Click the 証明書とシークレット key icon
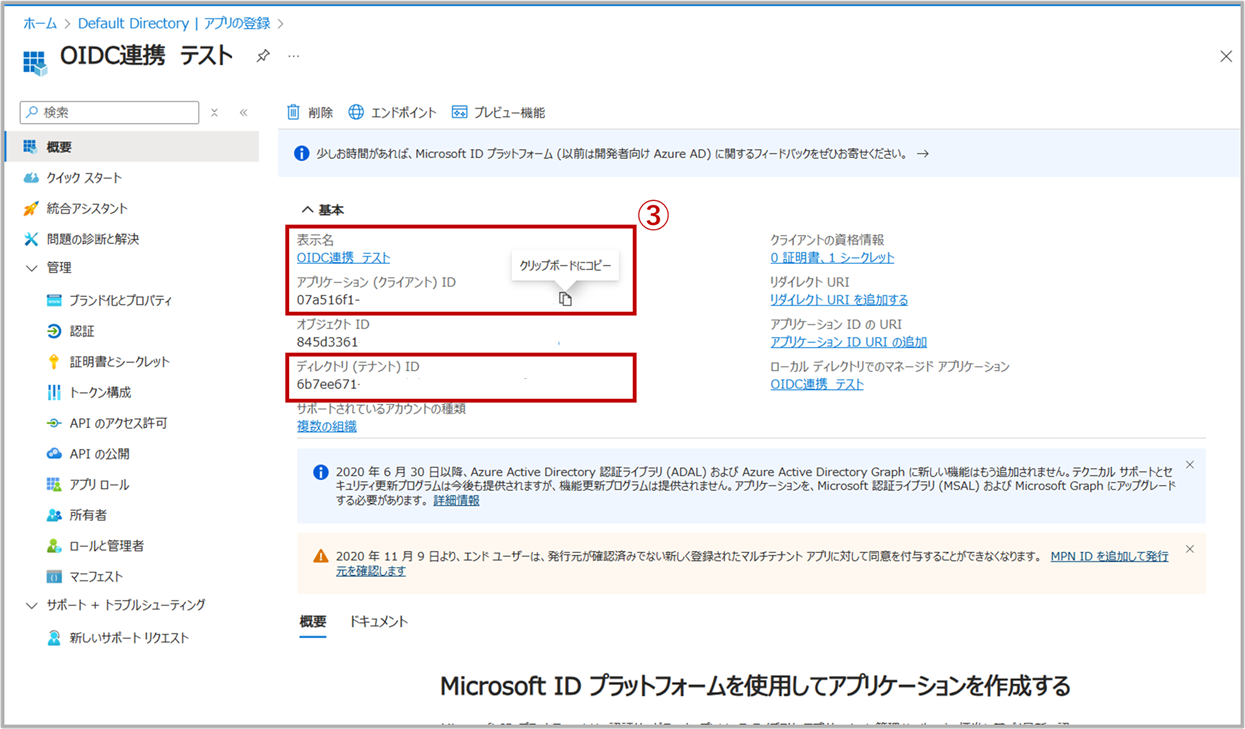The height and width of the screenshot is (729, 1245). (x=54, y=362)
